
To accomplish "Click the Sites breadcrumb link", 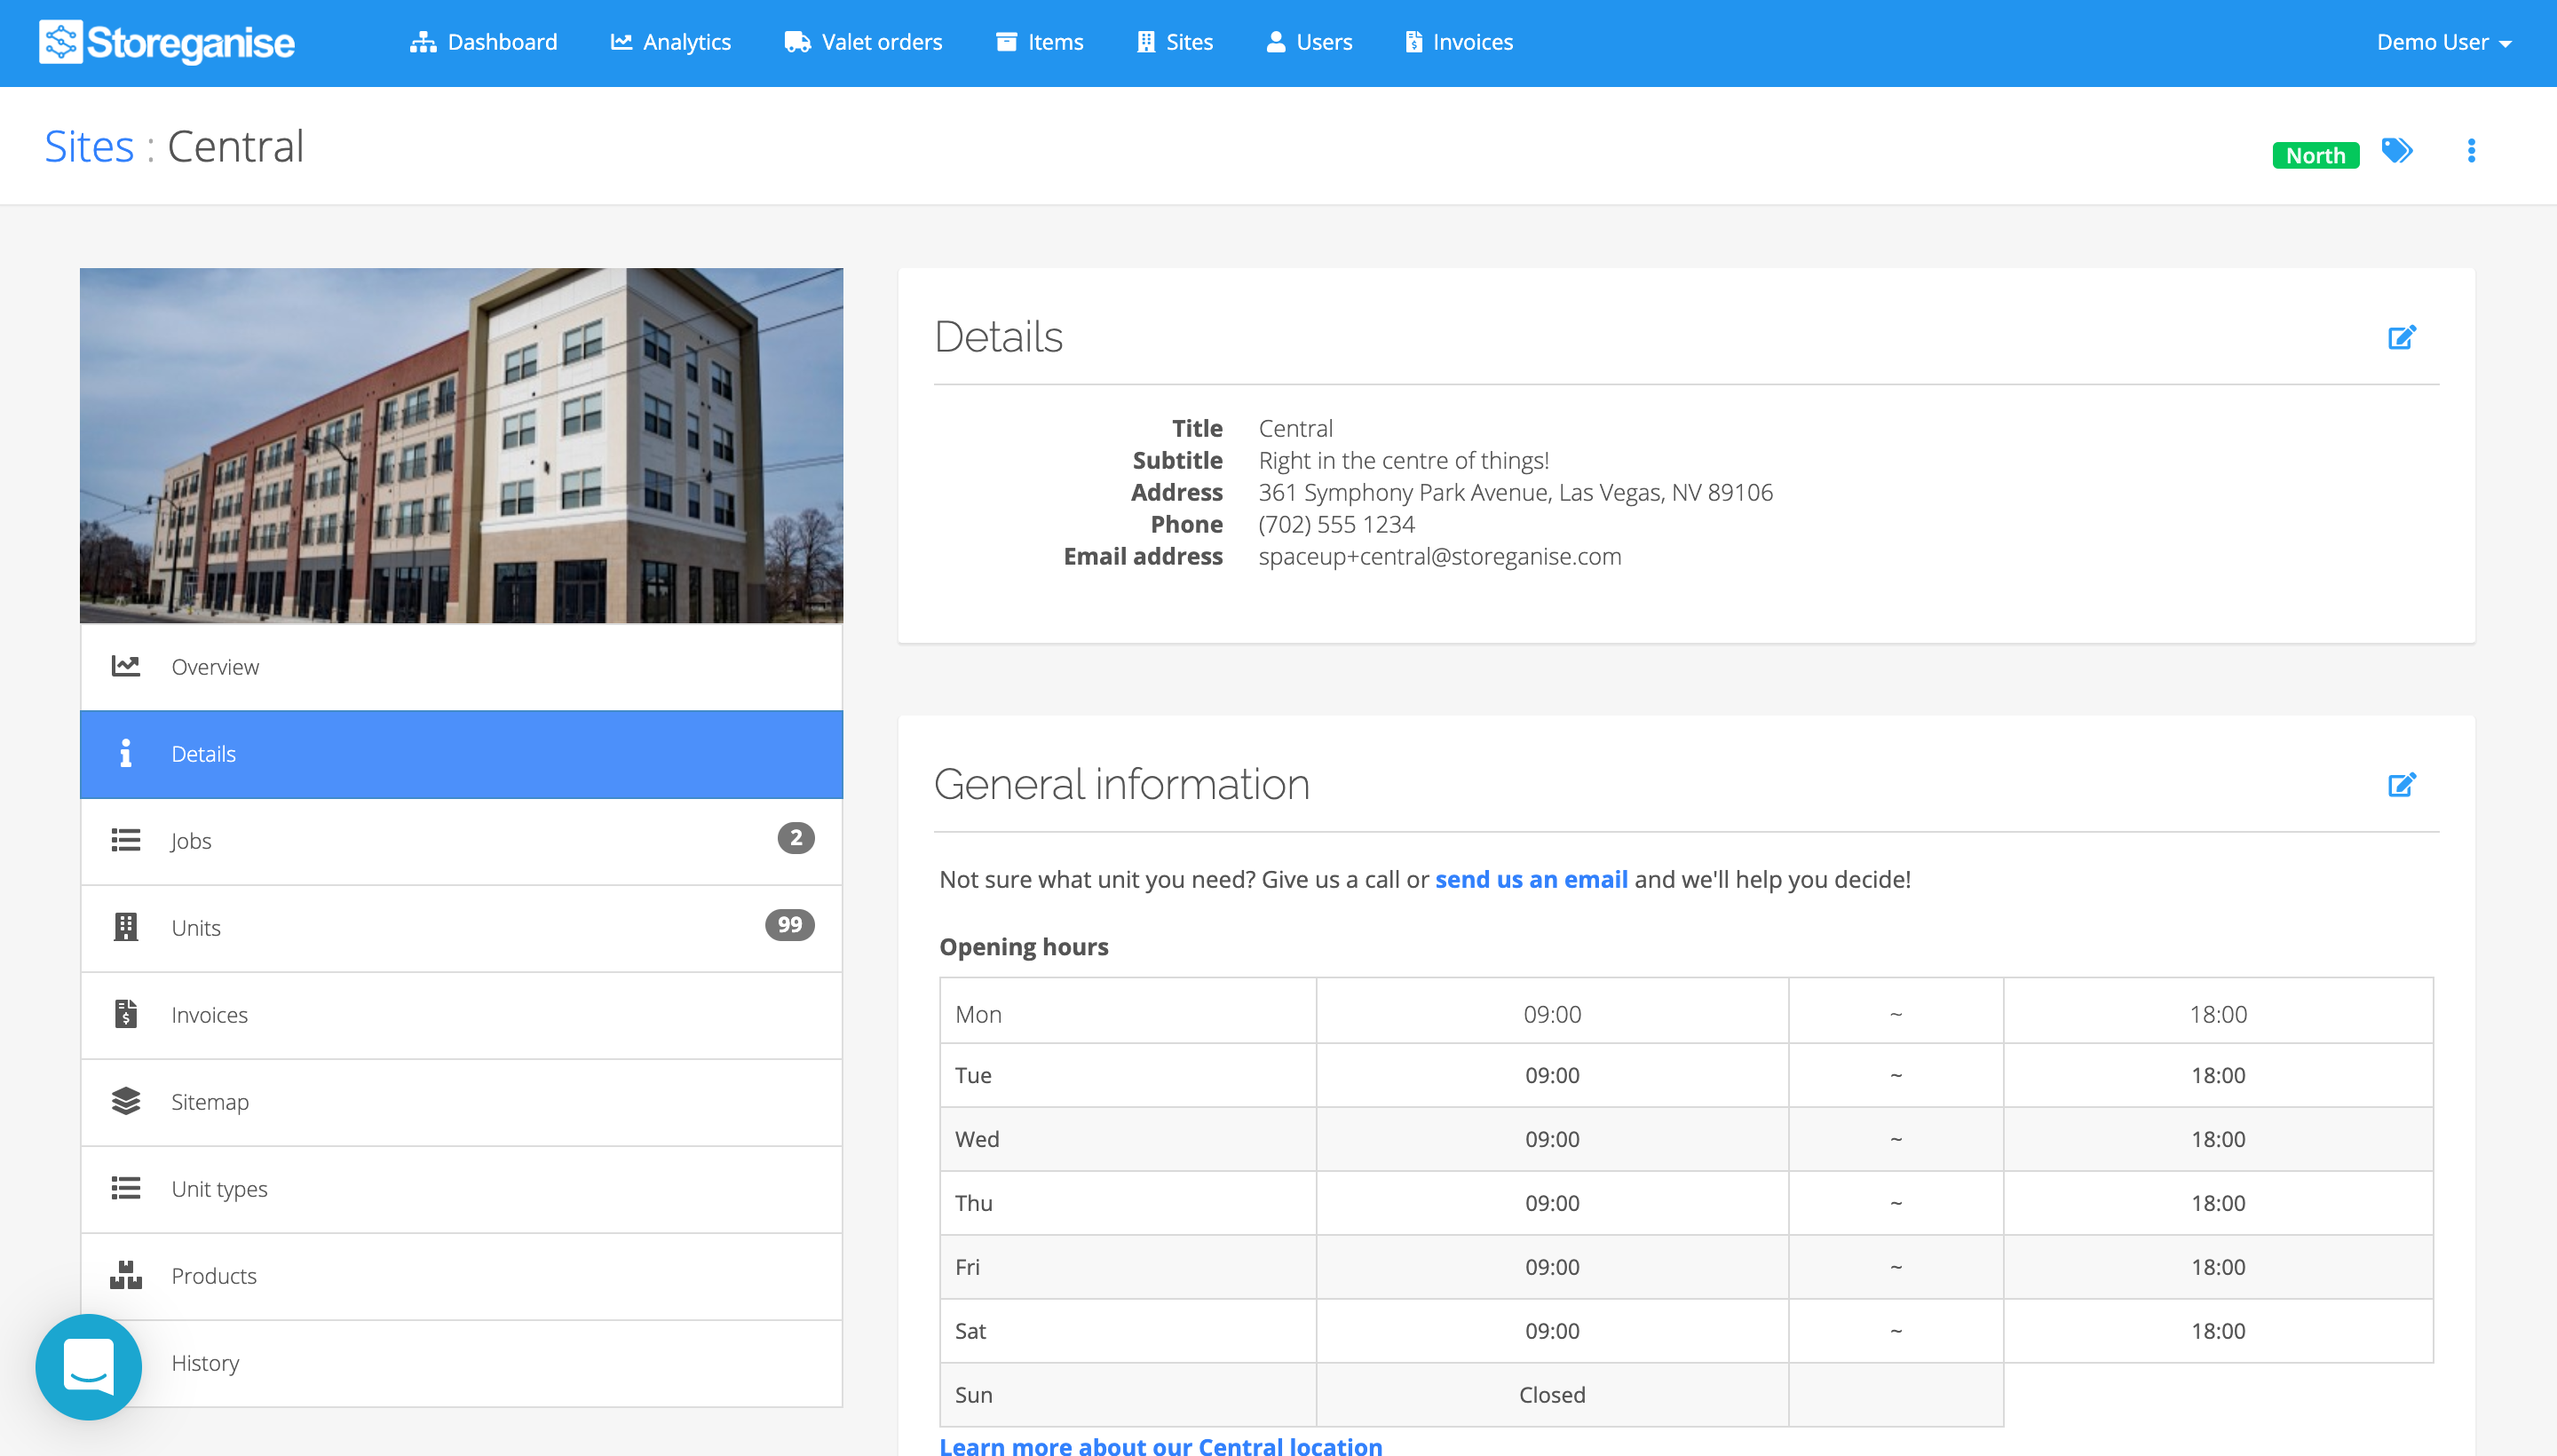I will pyautogui.click(x=89, y=147).
